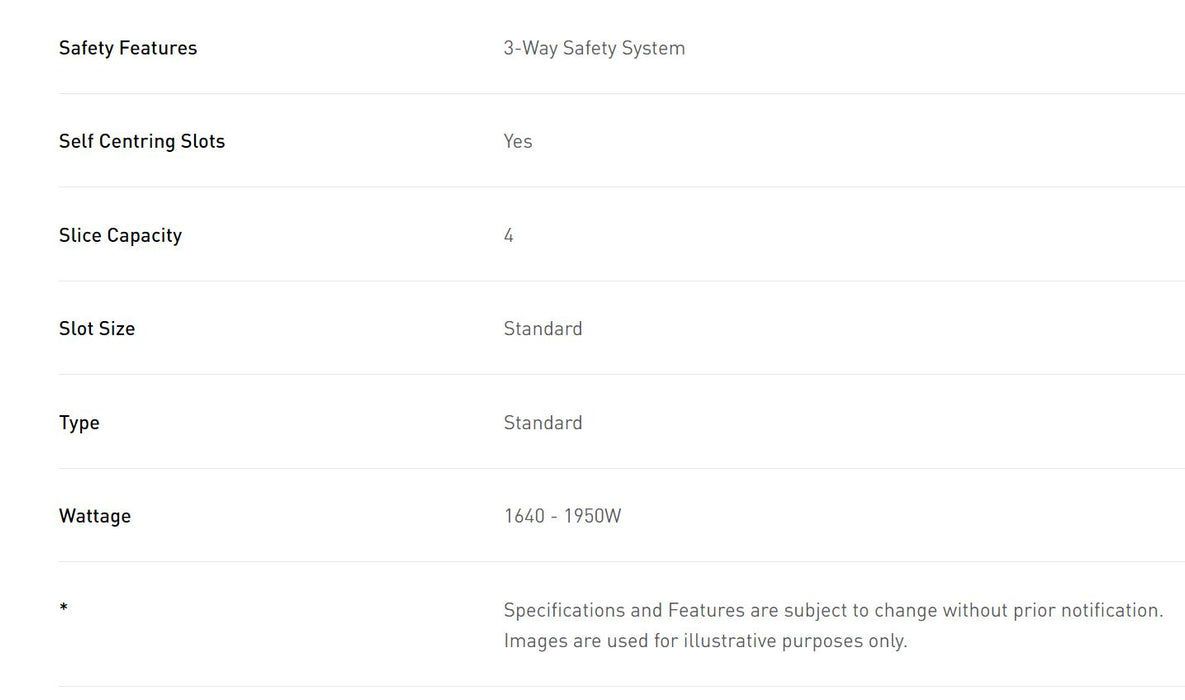Select the 3-Way Safety System value
This screenshot has height=700, width=1185.
pos(594,48)
